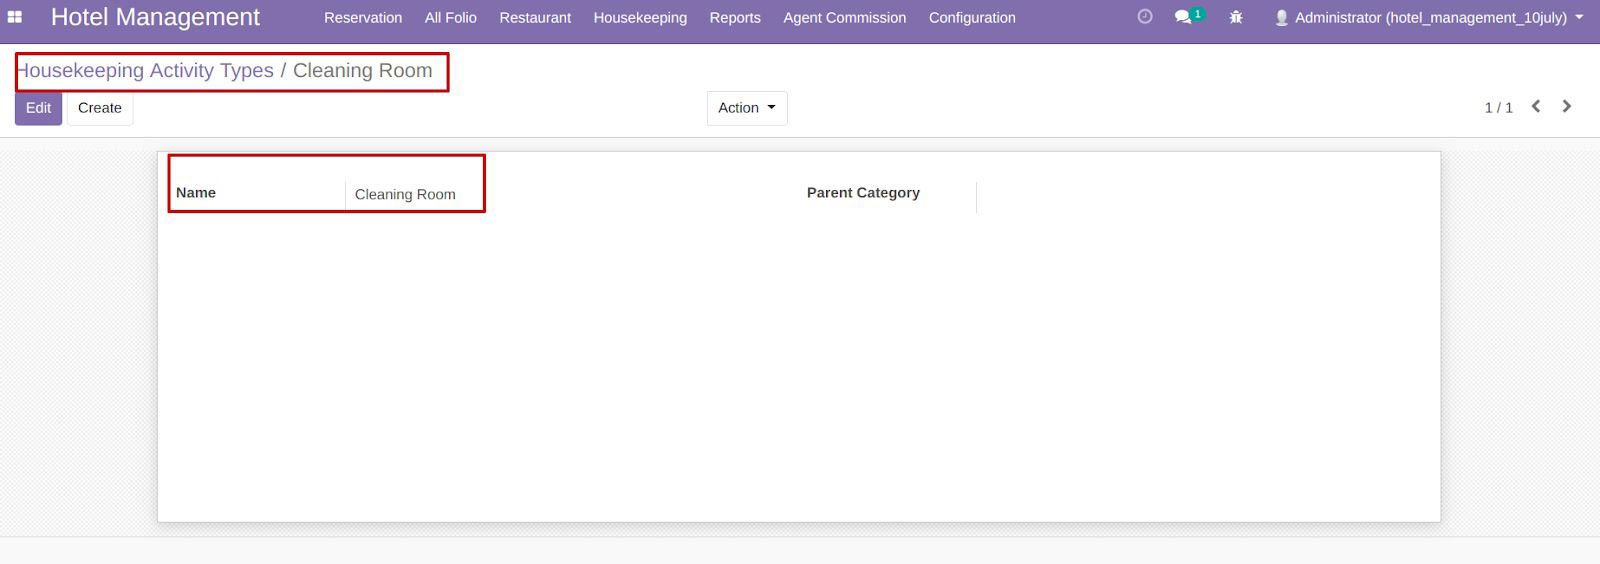This screenshot has height=564, width=1600.
Task: Expand the Action dropdown
Action: (x=747, y=108)
